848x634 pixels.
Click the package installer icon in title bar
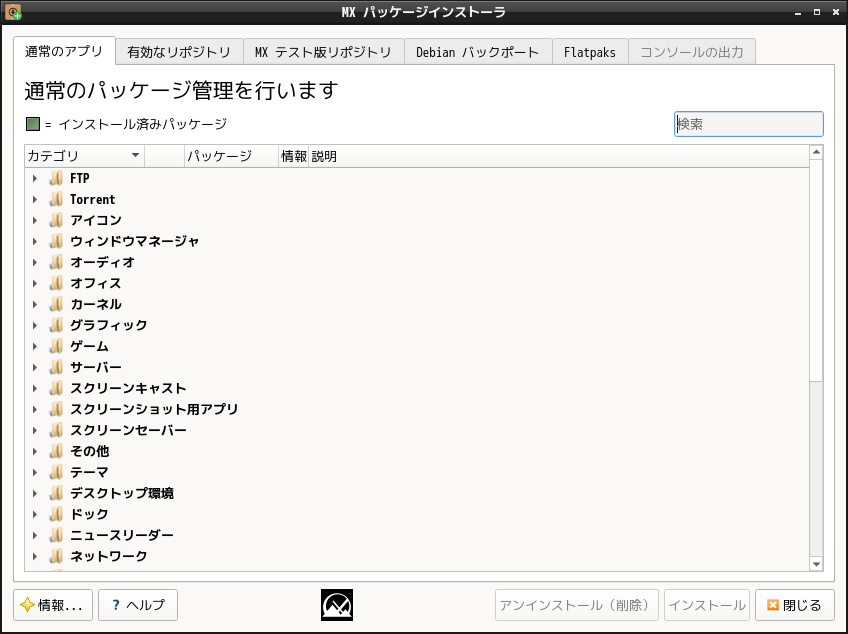click(13, 12)
